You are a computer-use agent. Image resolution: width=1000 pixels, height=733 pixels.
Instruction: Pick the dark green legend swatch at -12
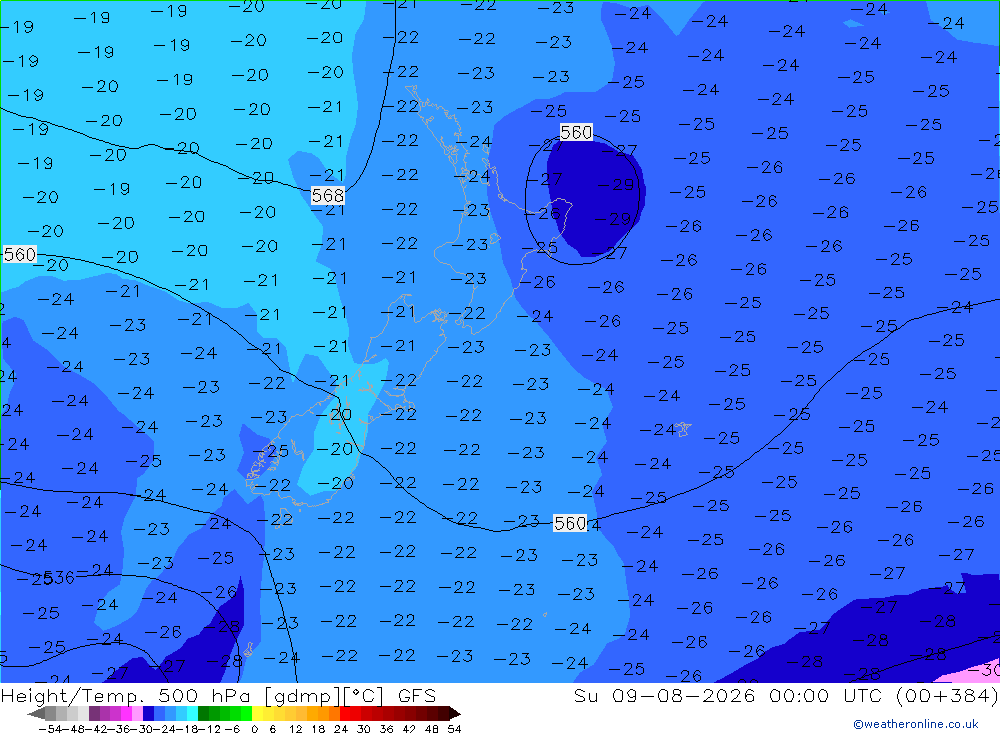coord(203,714)
